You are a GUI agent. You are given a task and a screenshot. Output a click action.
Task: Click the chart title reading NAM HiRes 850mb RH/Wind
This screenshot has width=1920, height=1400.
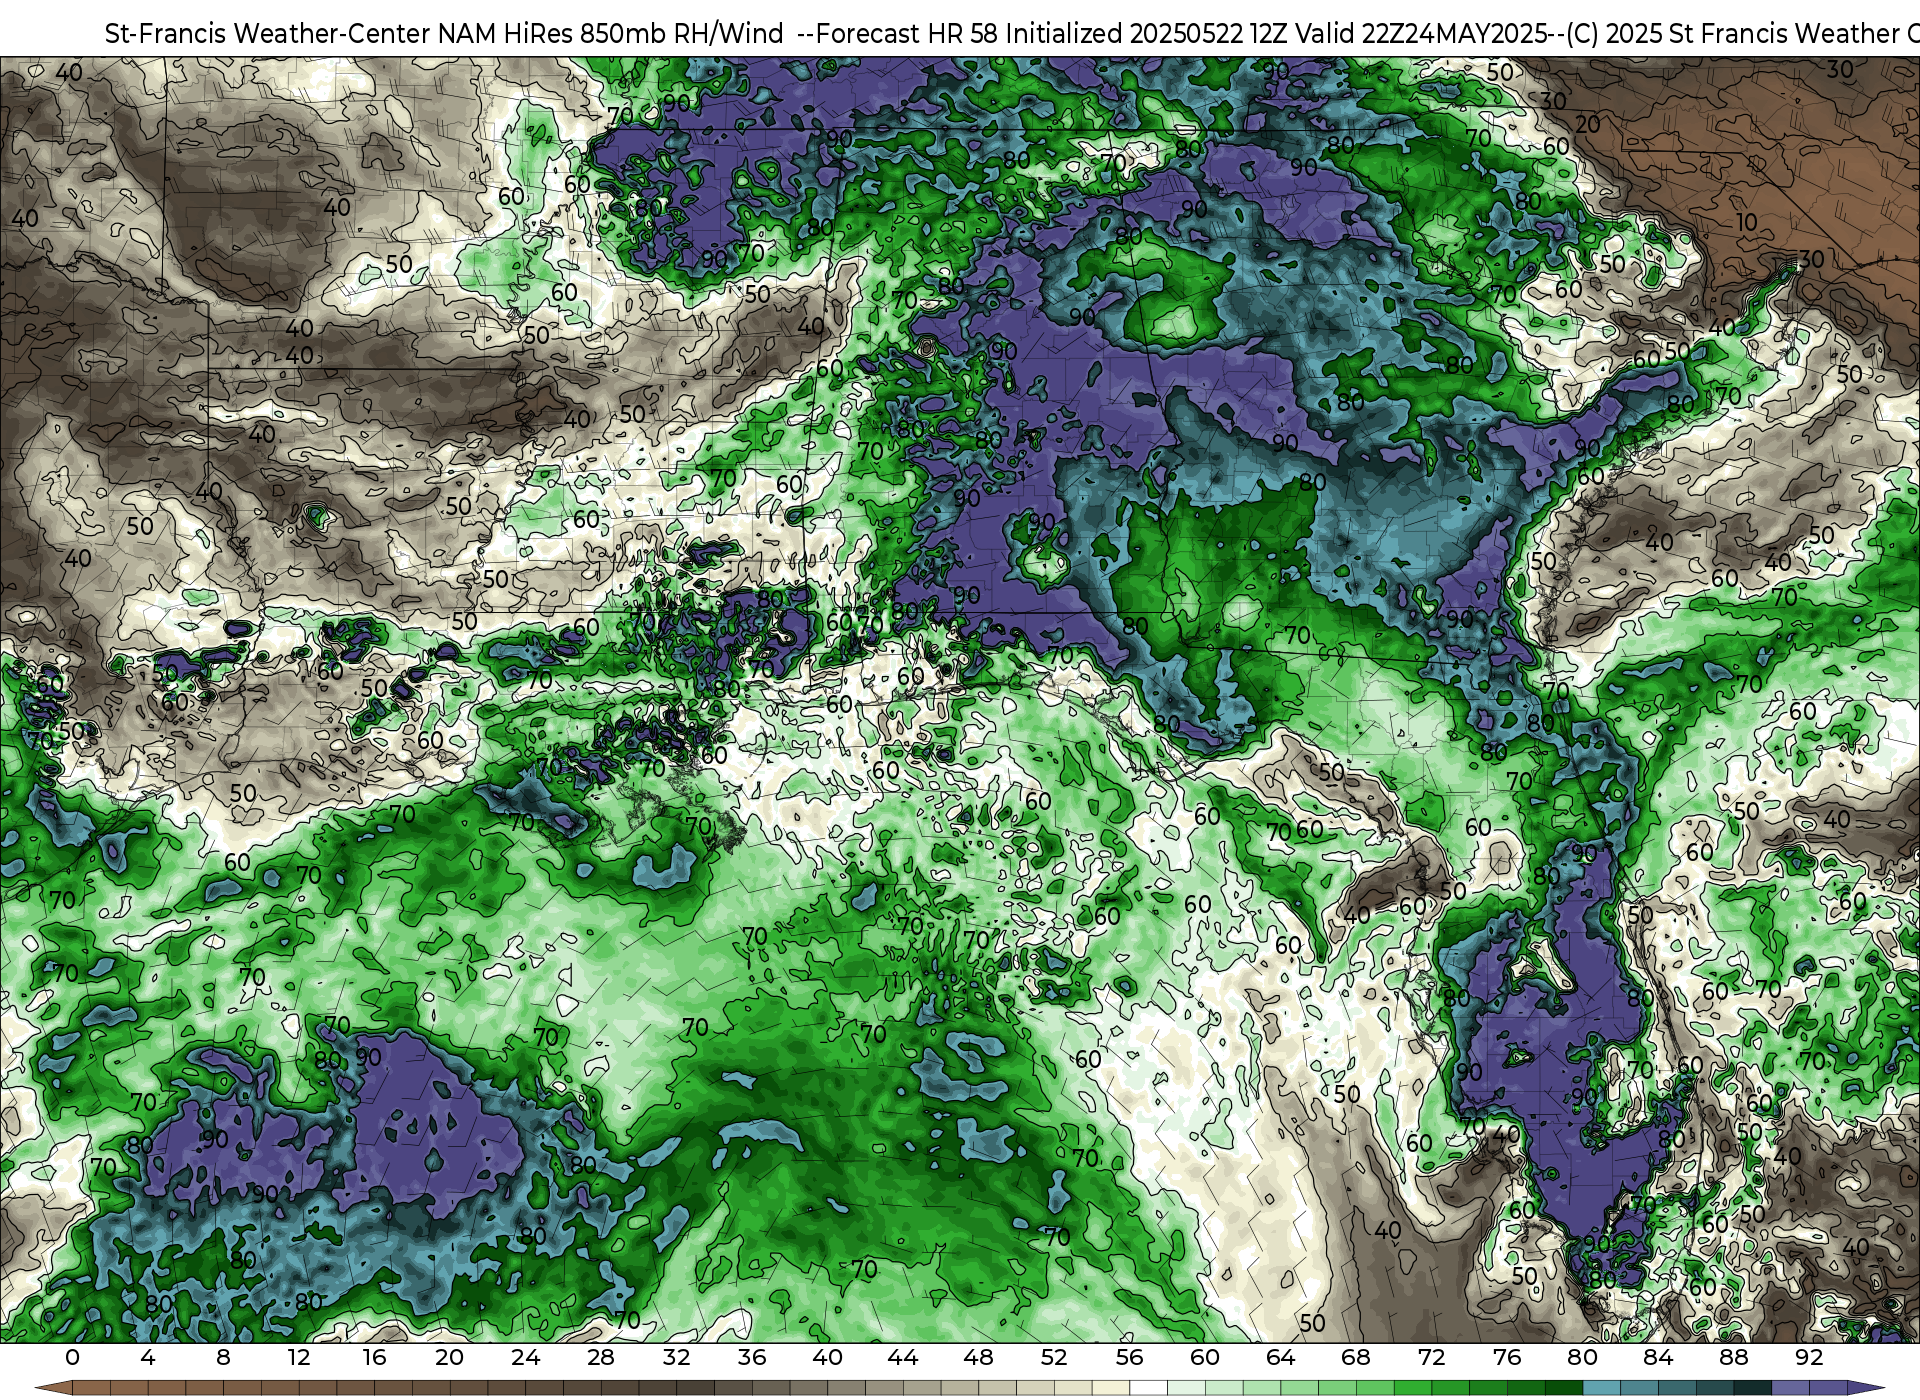coord(610,34)
